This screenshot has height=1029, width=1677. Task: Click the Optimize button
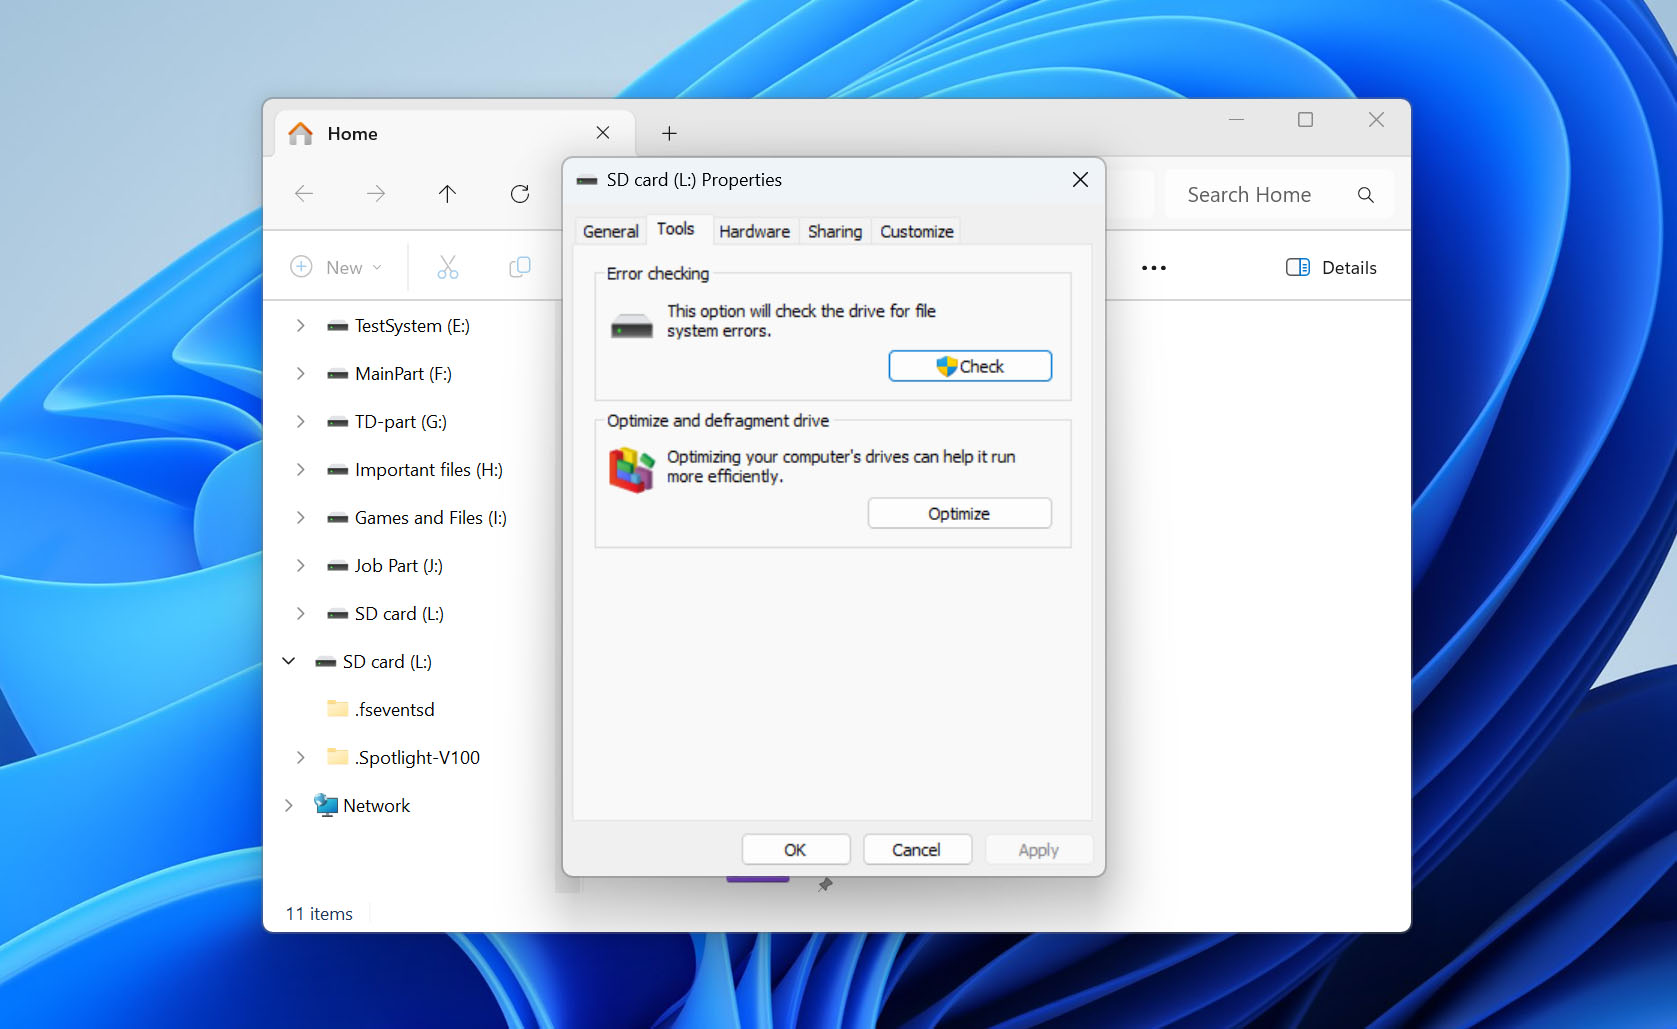tap(959, 513)
